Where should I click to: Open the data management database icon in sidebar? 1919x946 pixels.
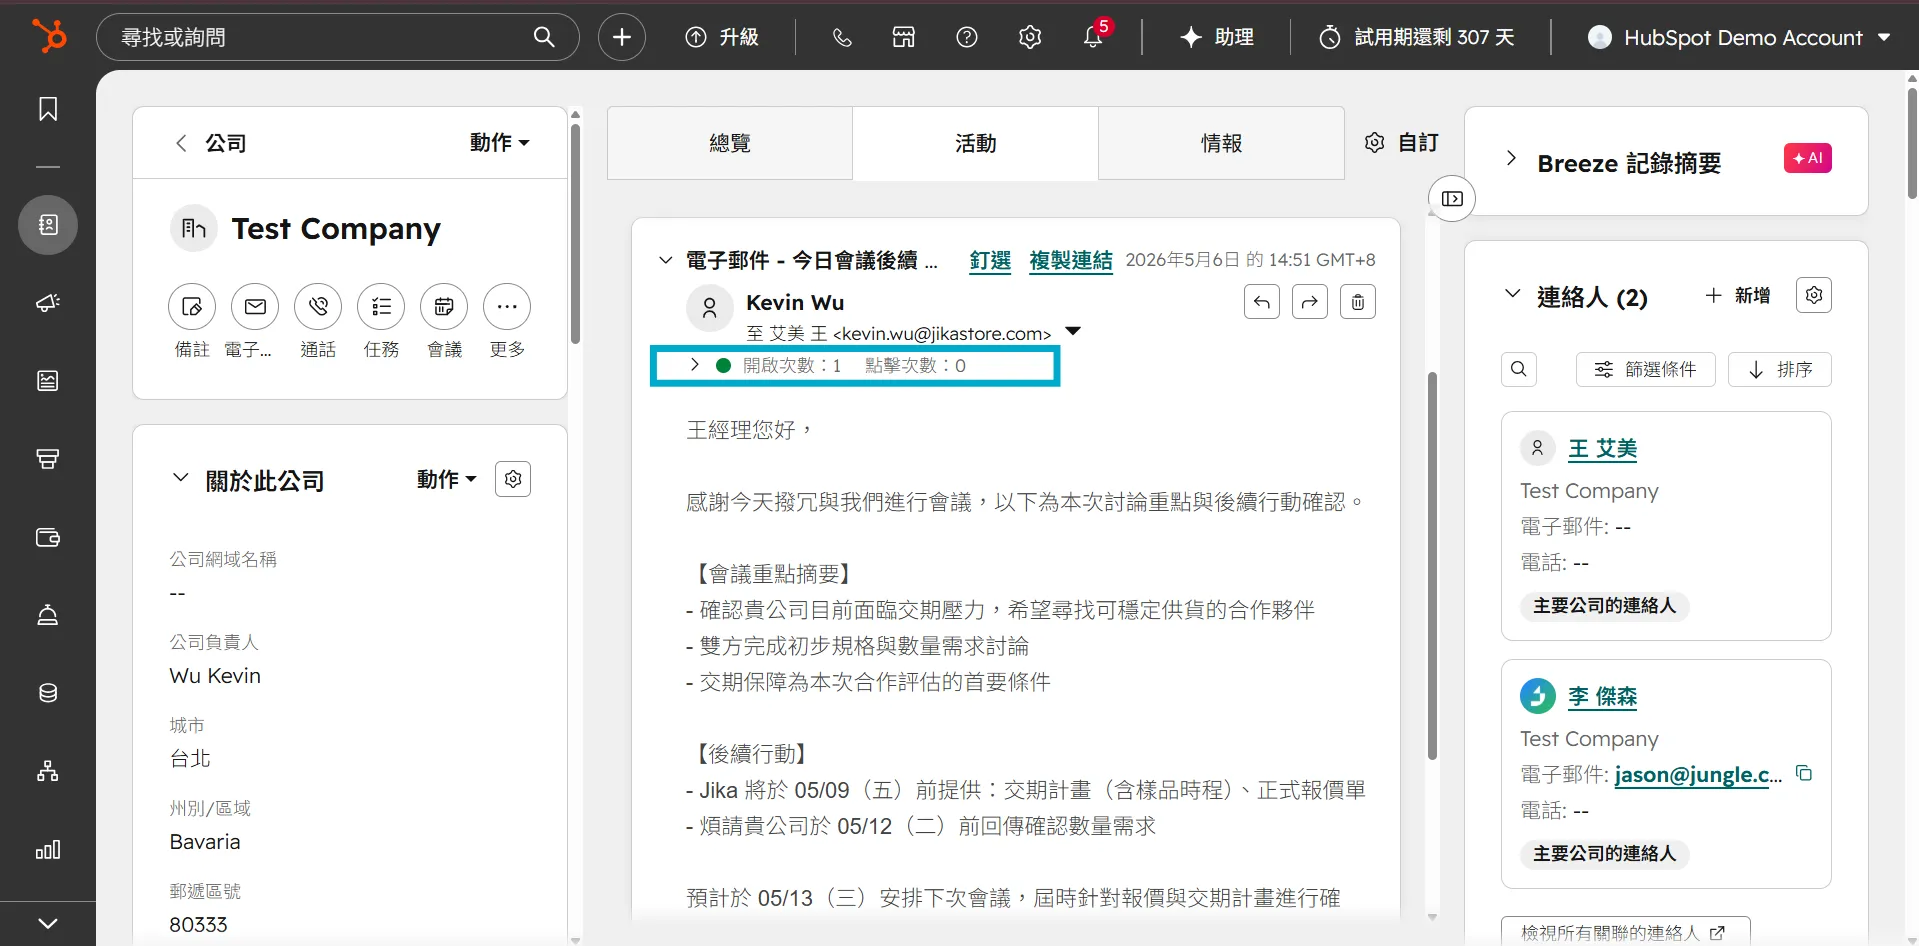48,693
